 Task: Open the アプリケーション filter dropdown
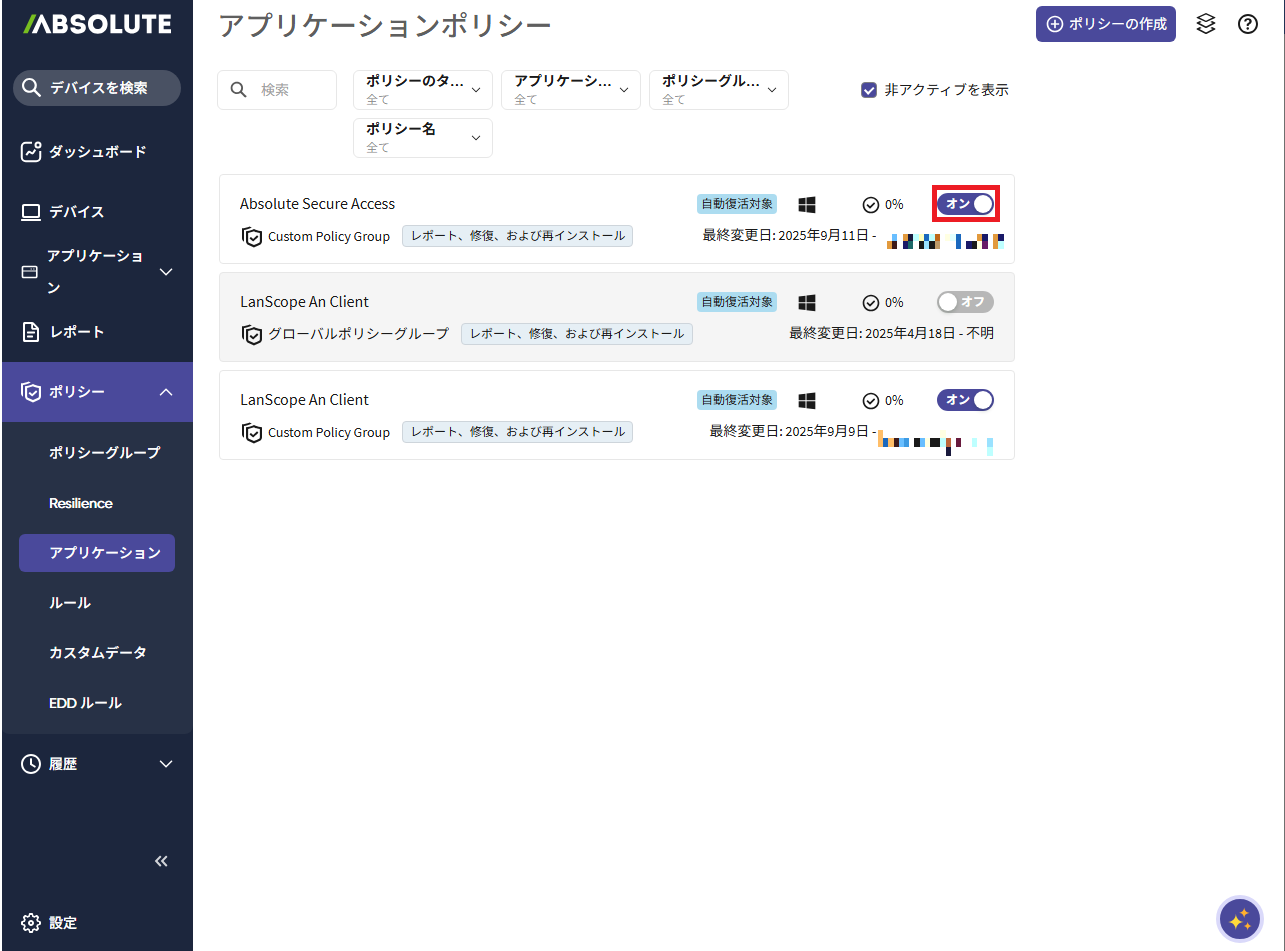[570, 90]
